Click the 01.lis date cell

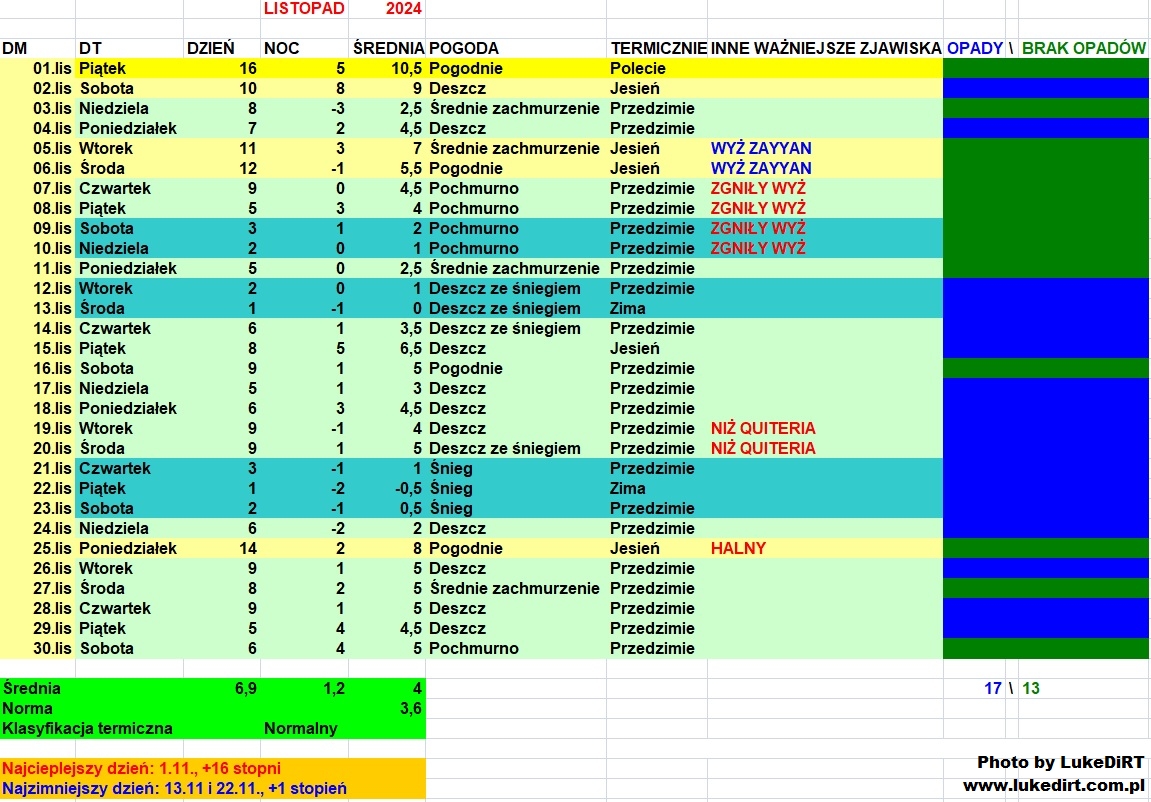[x=54, y=68]
